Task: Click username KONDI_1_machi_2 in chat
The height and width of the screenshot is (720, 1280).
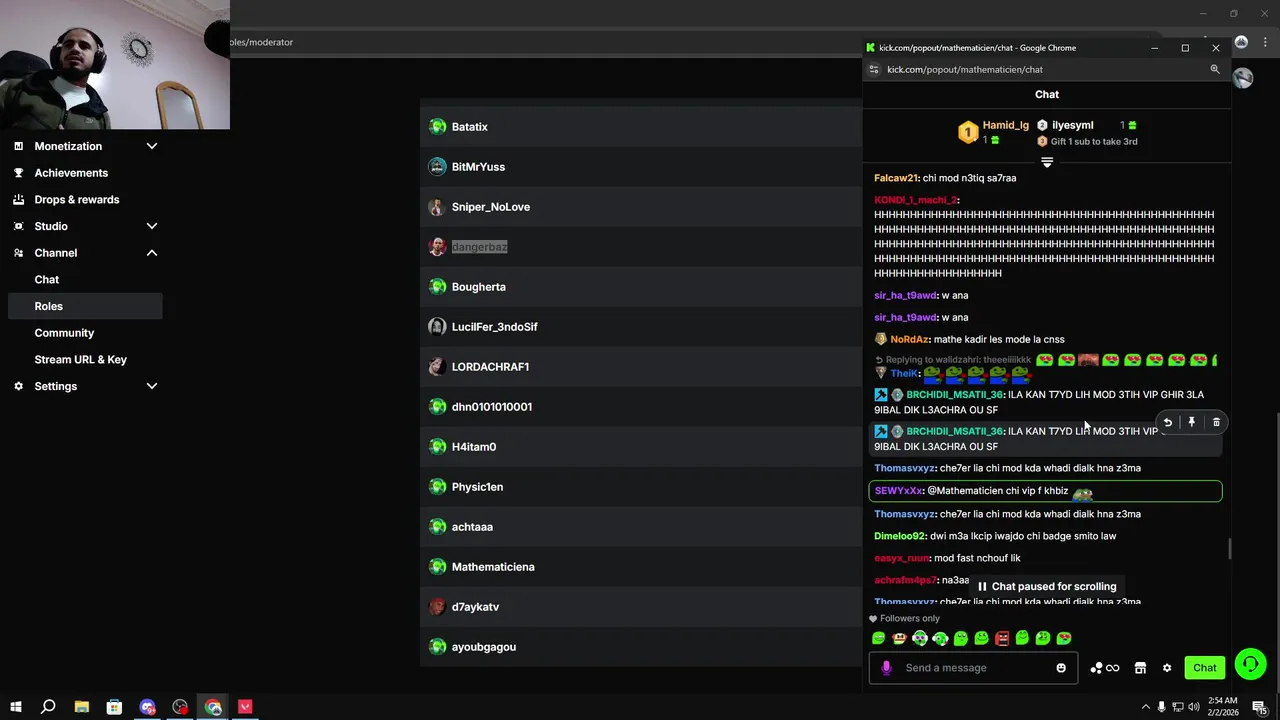Action: click(915, 200)
